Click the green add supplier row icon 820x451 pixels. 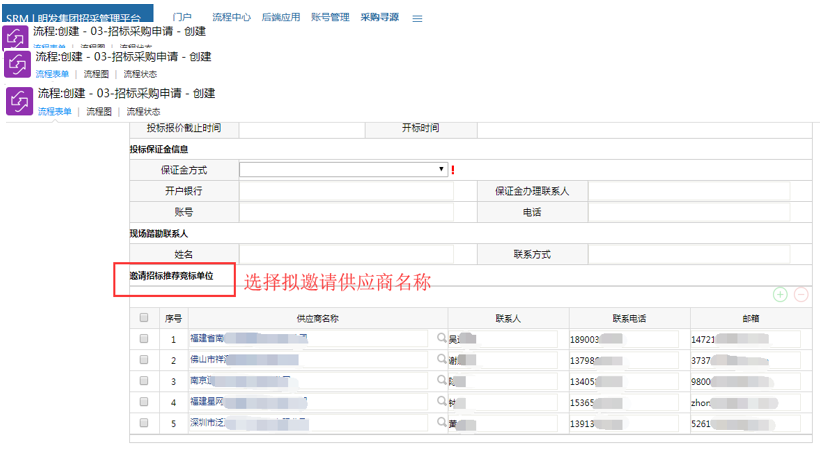(x=780, y=295)
